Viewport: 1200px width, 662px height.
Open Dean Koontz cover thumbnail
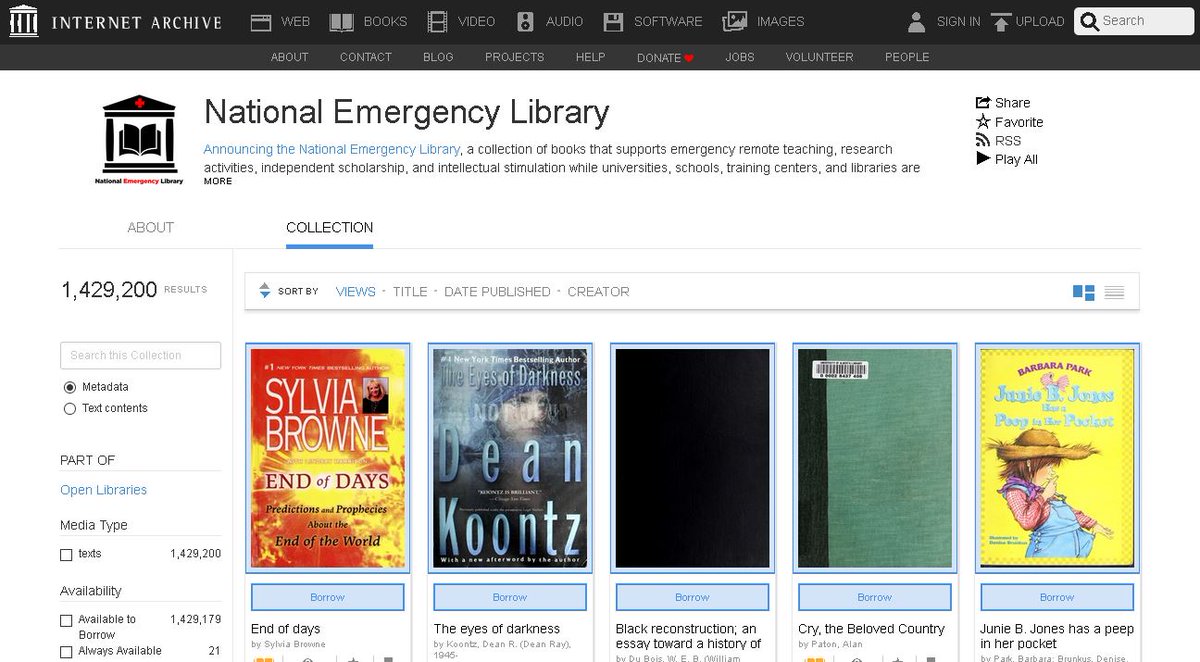click(x=510, y=458)
